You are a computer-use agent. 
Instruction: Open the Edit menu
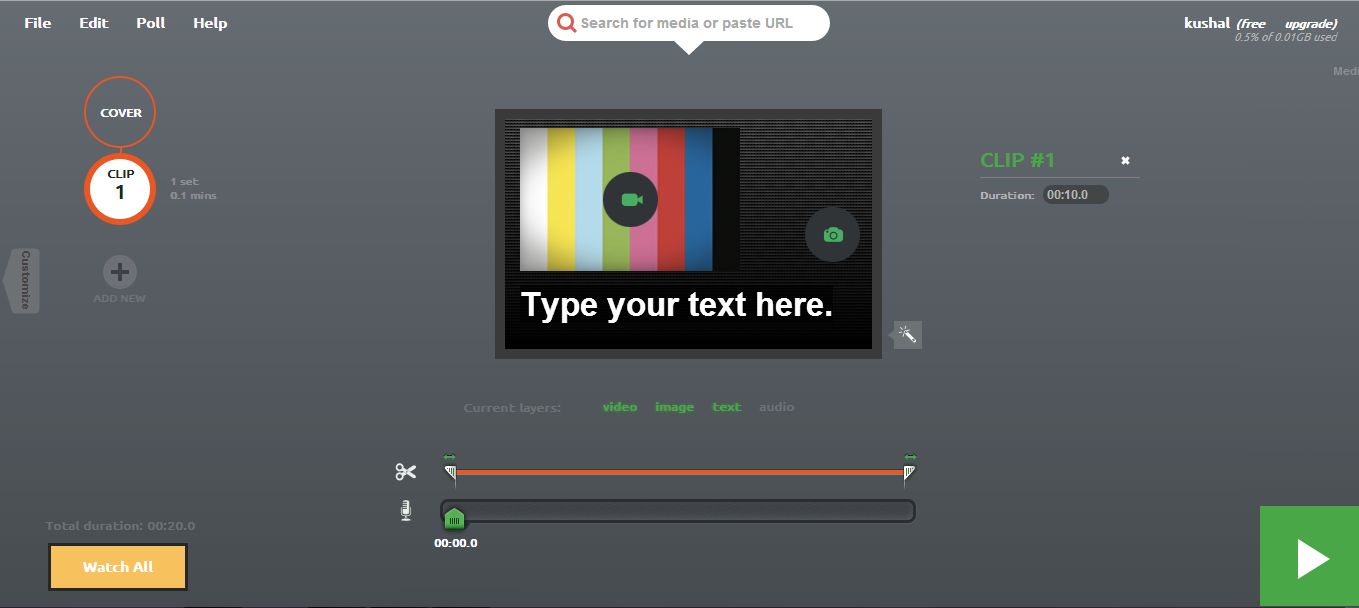(x=94, y=23)
